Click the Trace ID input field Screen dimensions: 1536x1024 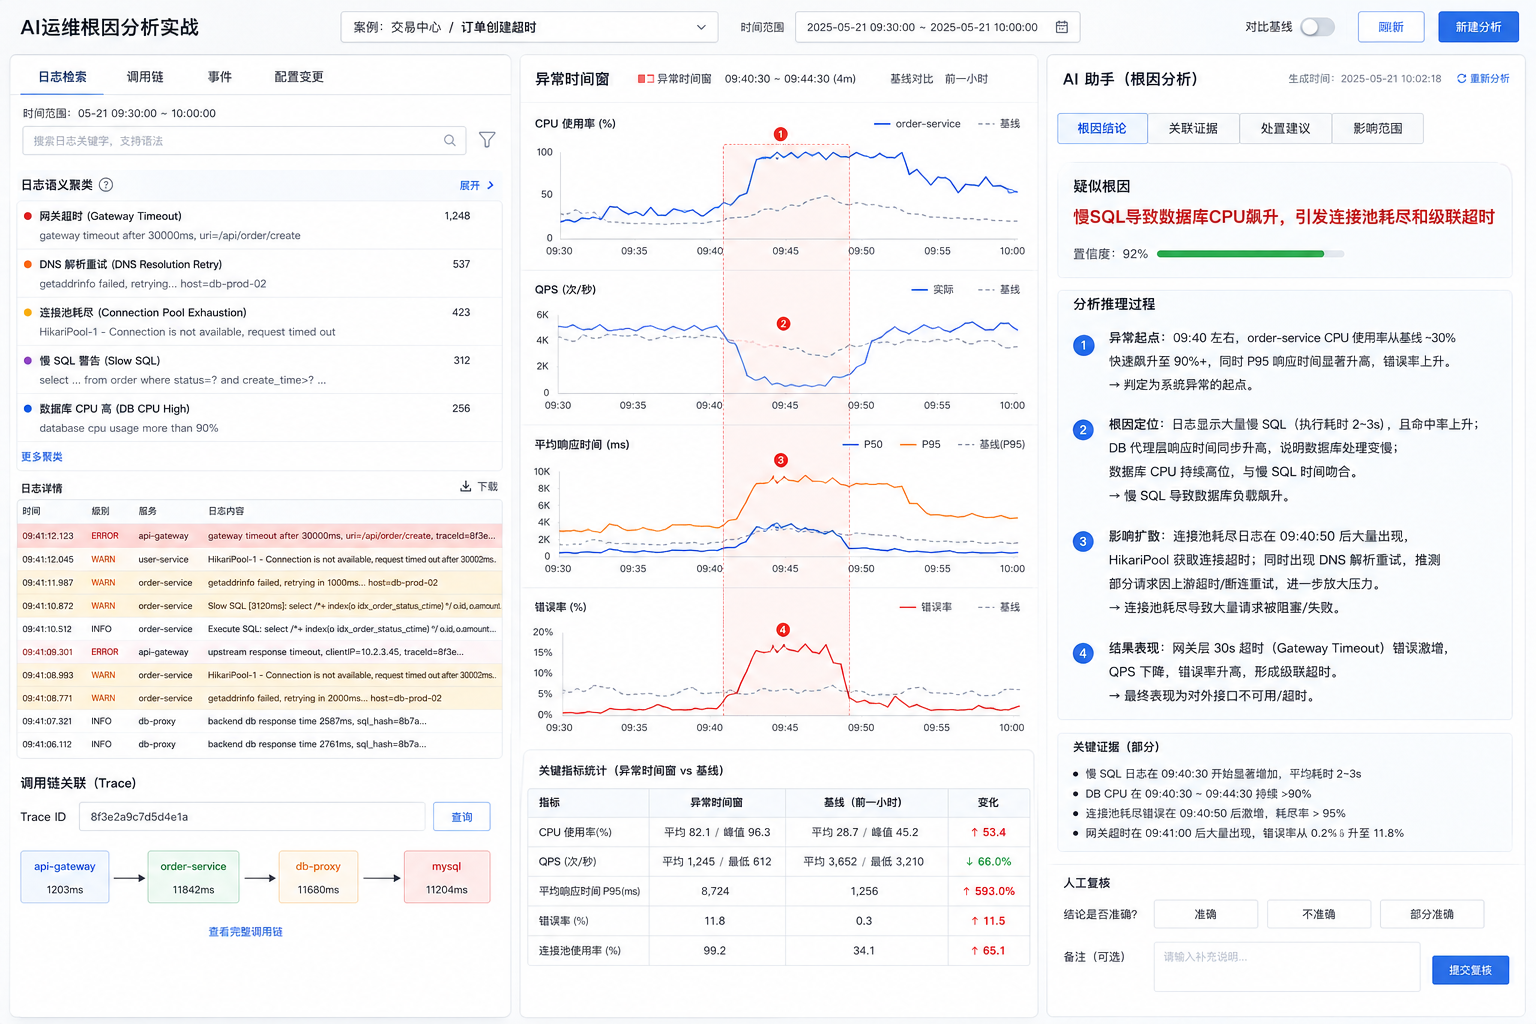pos(252,817)
